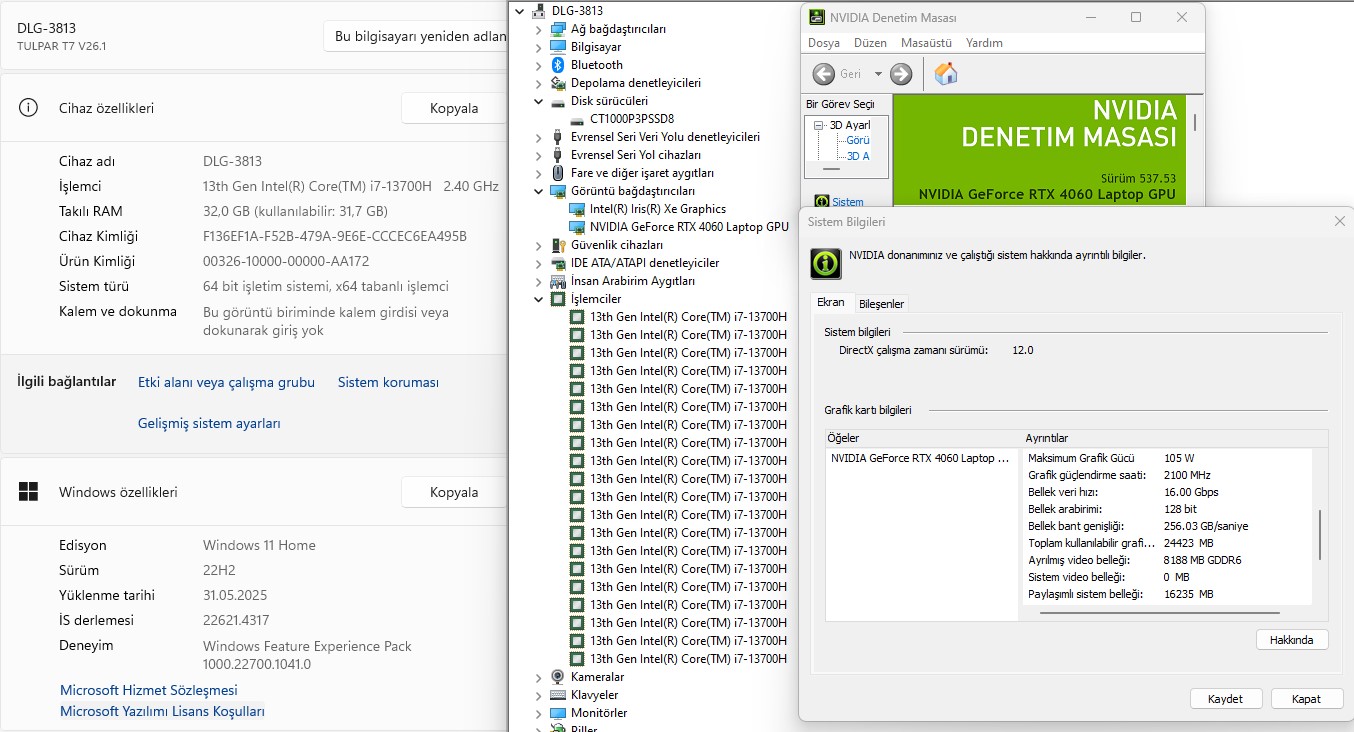Switch to the Bileşenler tab

click(881, 303)
